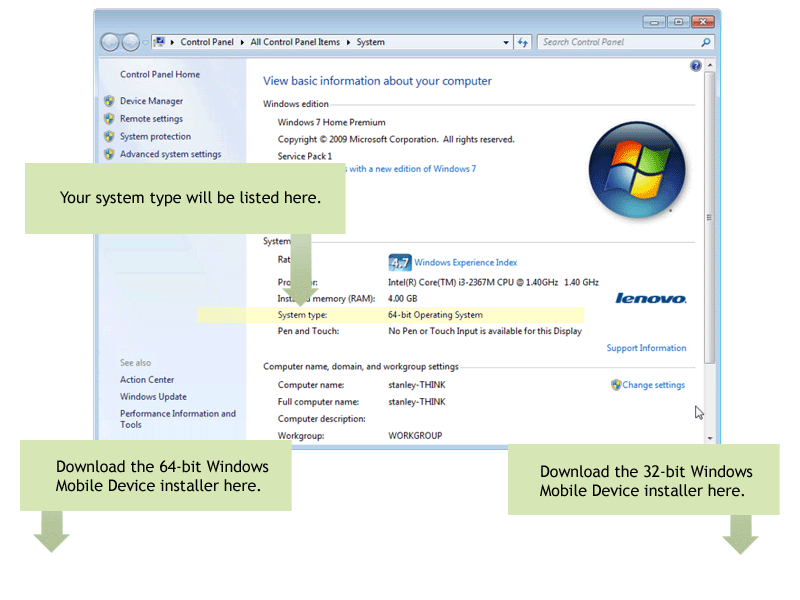Click the Lenovo logo
Image resolution: width=800 pixels, height=600 pixels.
(x=651, y=298)
